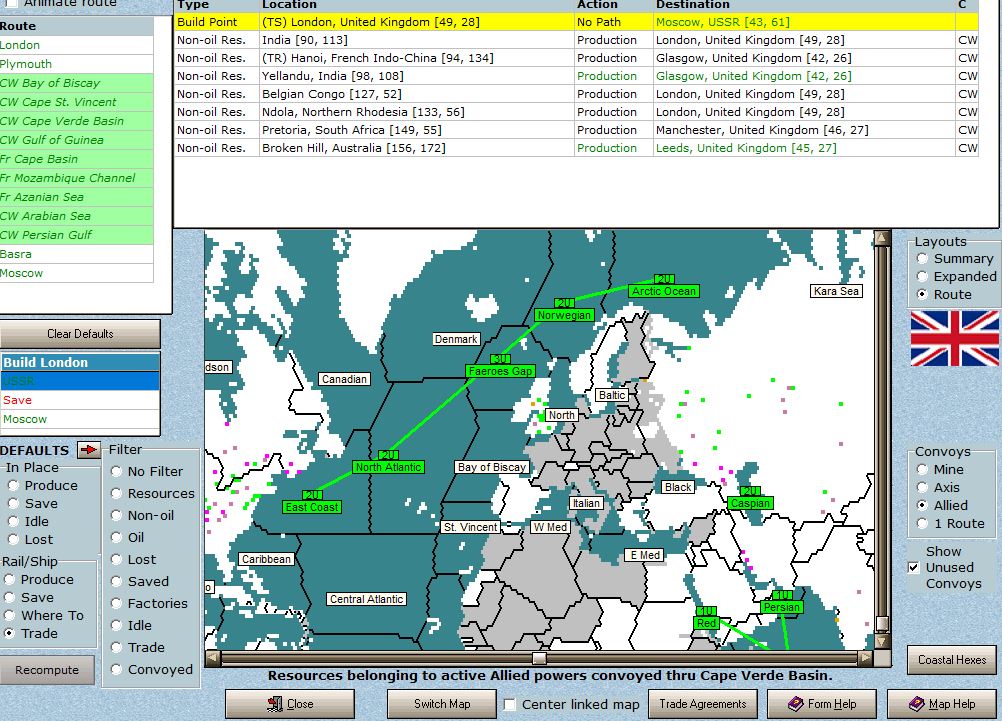
Task: Click the Norwegian convoy label
Action: coord(564,315)
